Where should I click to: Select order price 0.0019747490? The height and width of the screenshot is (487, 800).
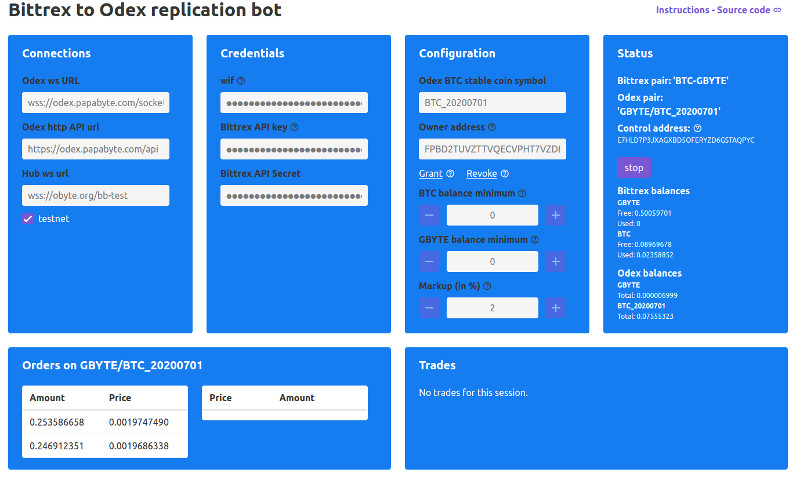pyautogui.click(x=139, y=422)
